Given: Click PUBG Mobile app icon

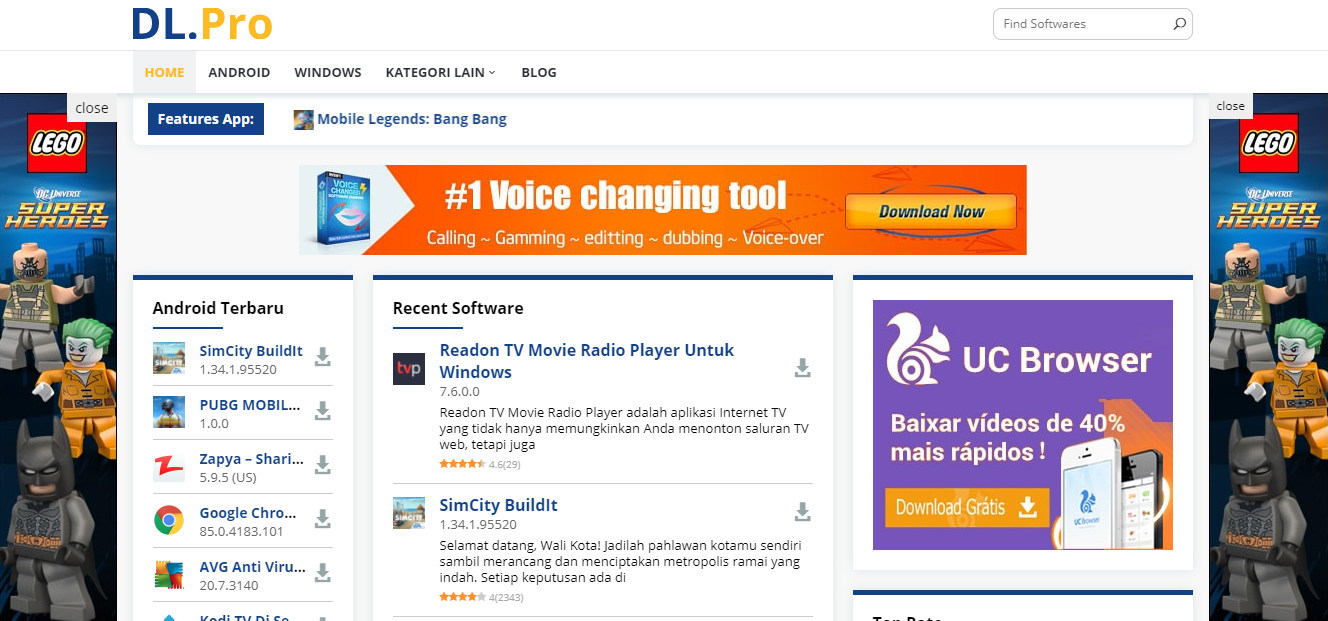Looking at the screenshot, I should click(169, 412).
